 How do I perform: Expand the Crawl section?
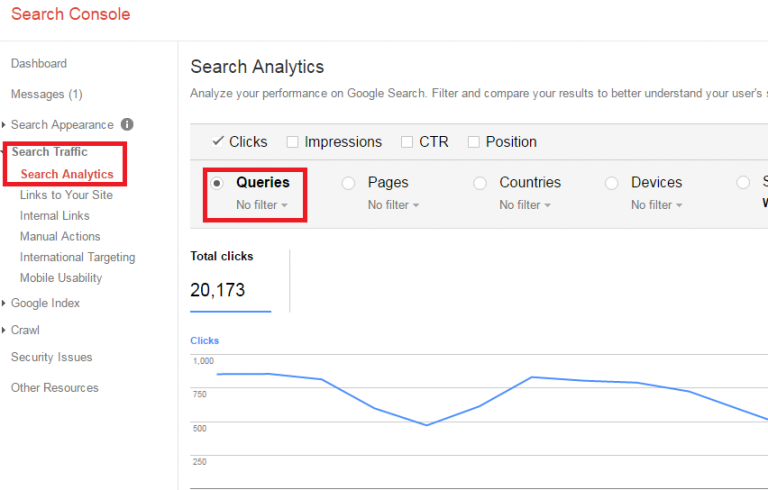click(x=25, y=330)
